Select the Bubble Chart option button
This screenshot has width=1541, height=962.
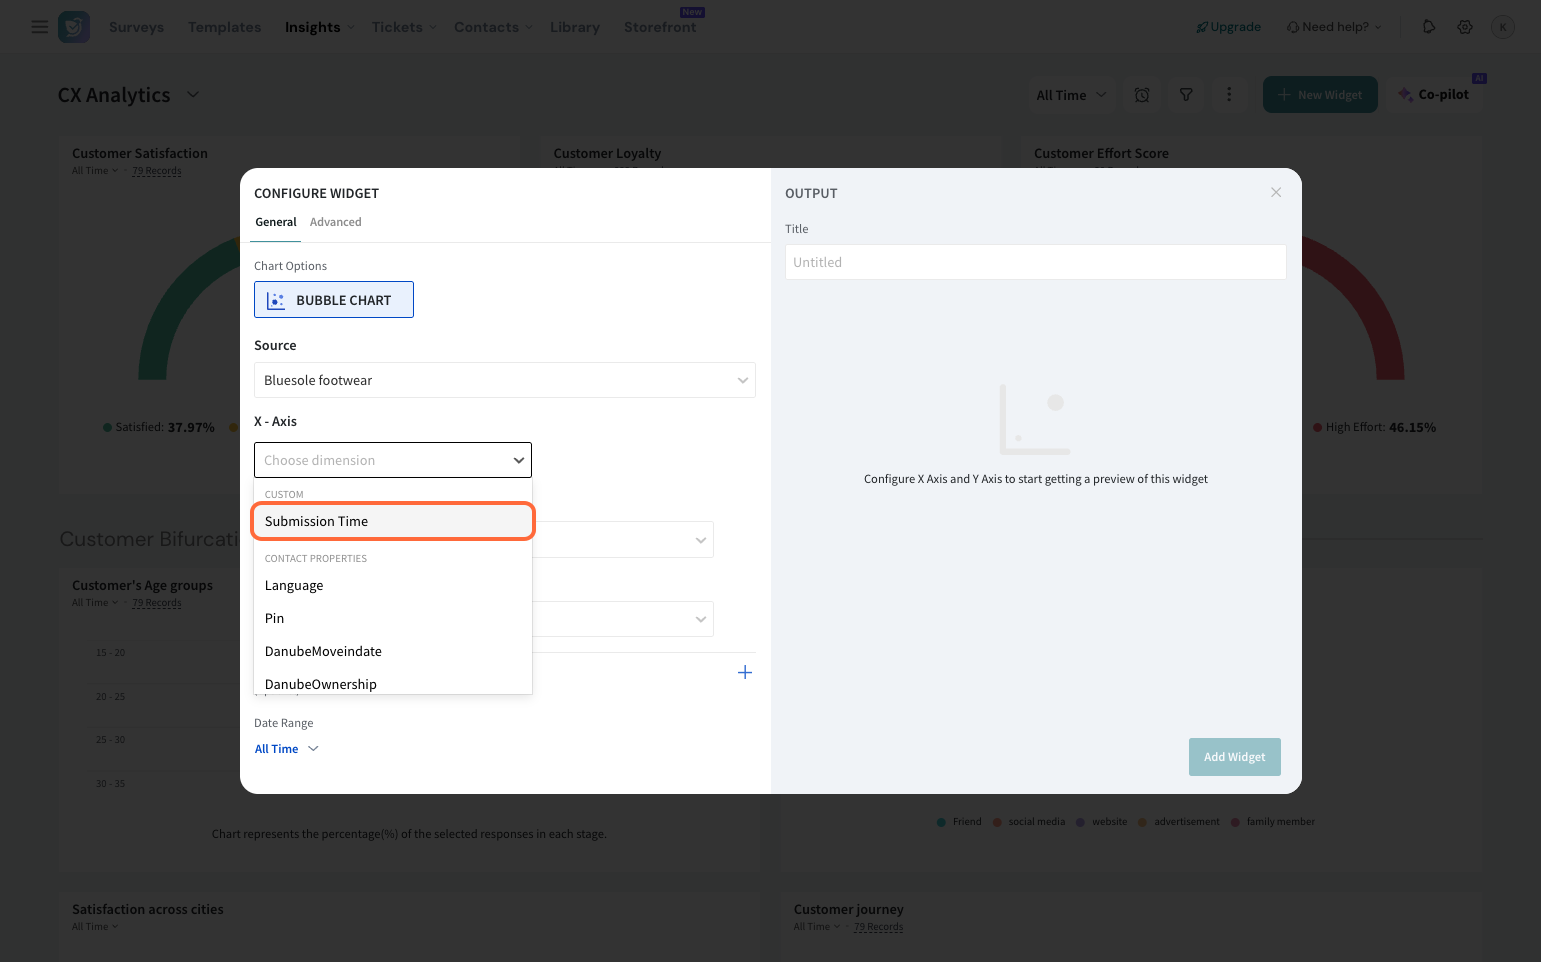tap(333, 300)
